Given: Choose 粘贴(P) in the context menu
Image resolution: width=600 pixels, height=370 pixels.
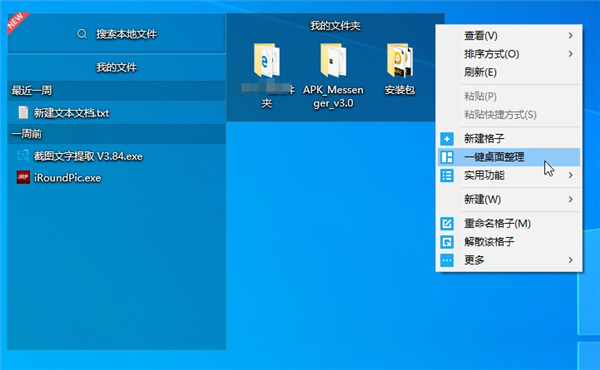Looking at the screenshot, I should (x=509, y=96).
